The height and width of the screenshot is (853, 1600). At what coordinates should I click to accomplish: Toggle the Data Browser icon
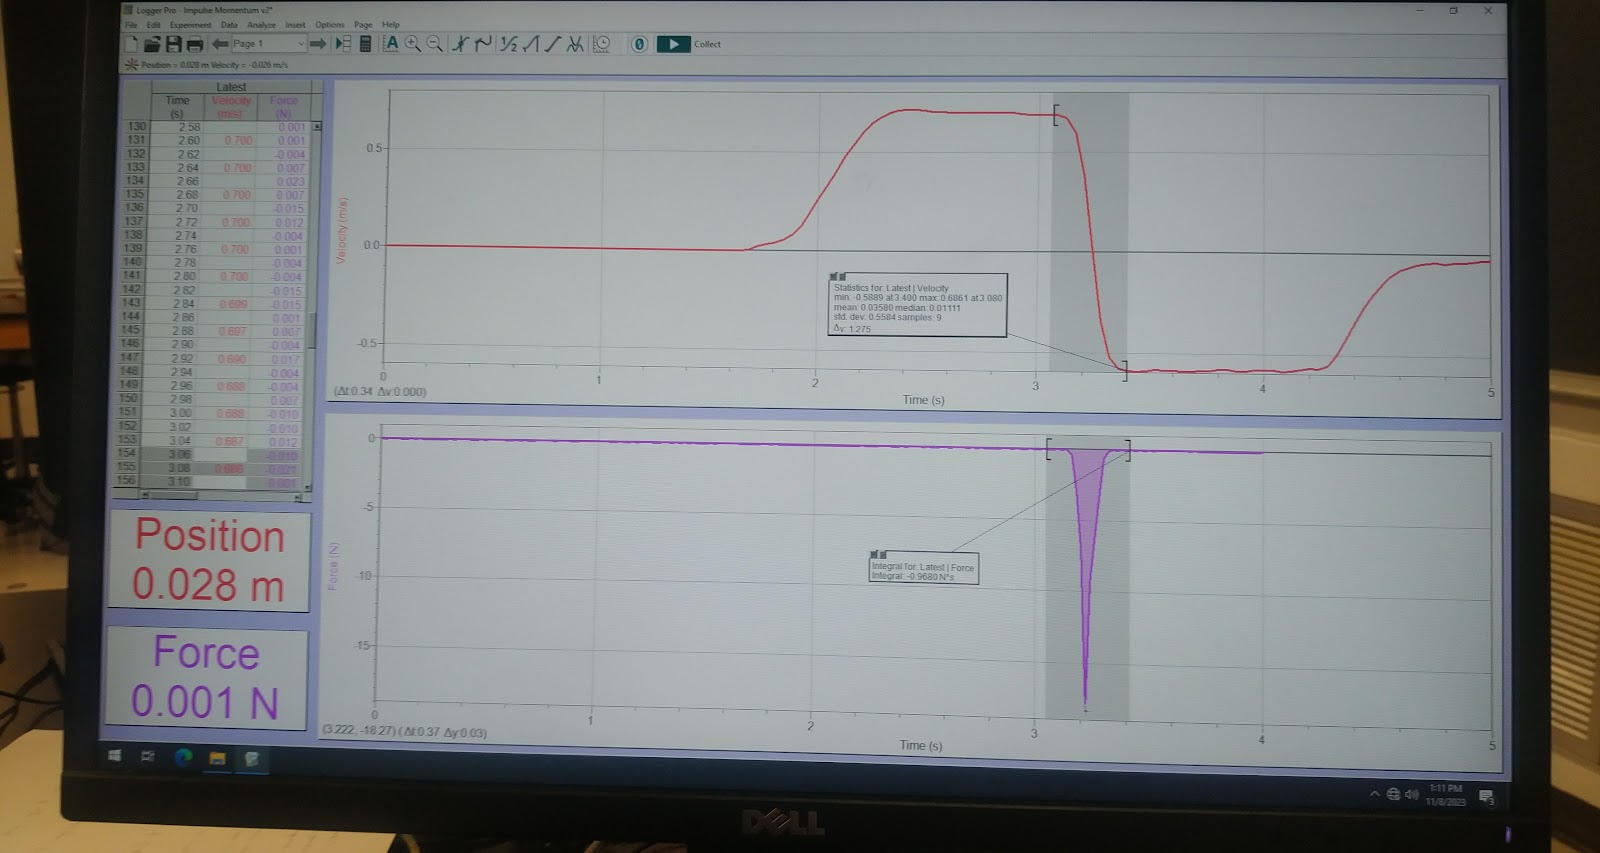coord(343,44)
